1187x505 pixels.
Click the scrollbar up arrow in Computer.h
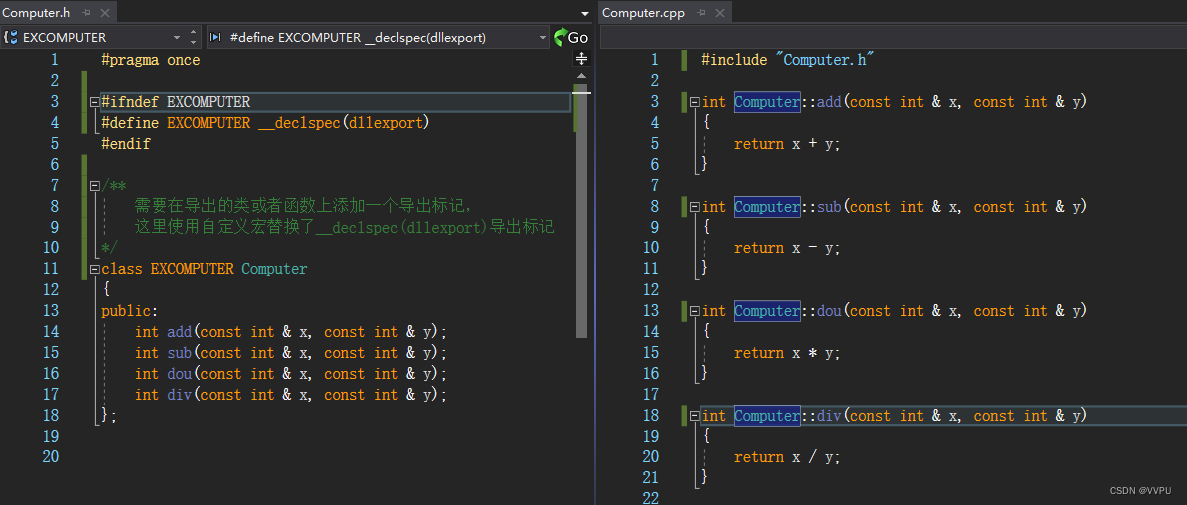(x=581, y=76)
